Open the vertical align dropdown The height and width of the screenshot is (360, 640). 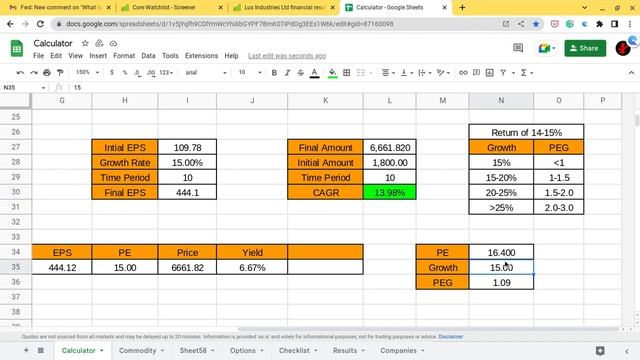coord(407,73)
